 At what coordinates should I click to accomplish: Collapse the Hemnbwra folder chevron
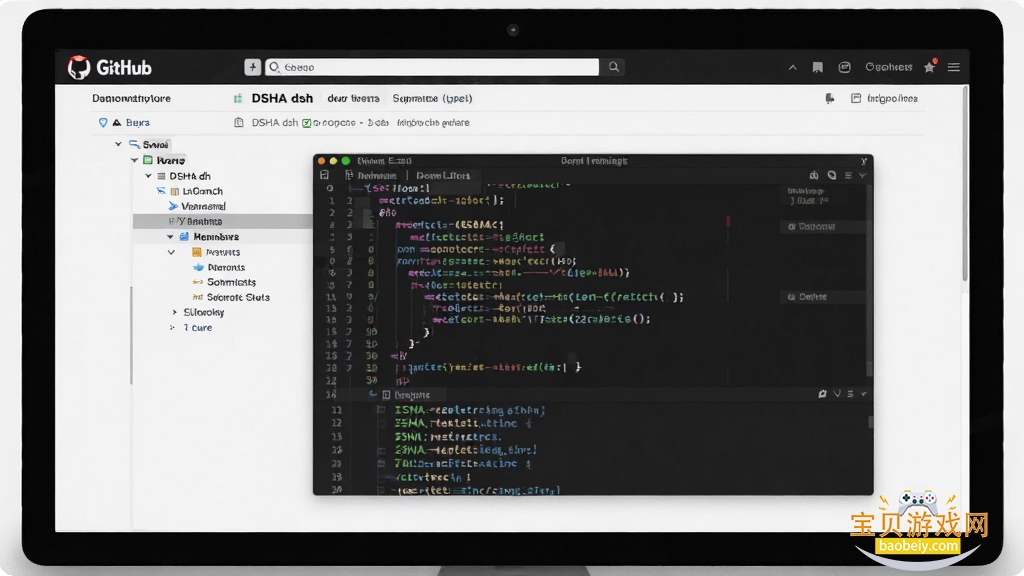click(x=170, y=236)
